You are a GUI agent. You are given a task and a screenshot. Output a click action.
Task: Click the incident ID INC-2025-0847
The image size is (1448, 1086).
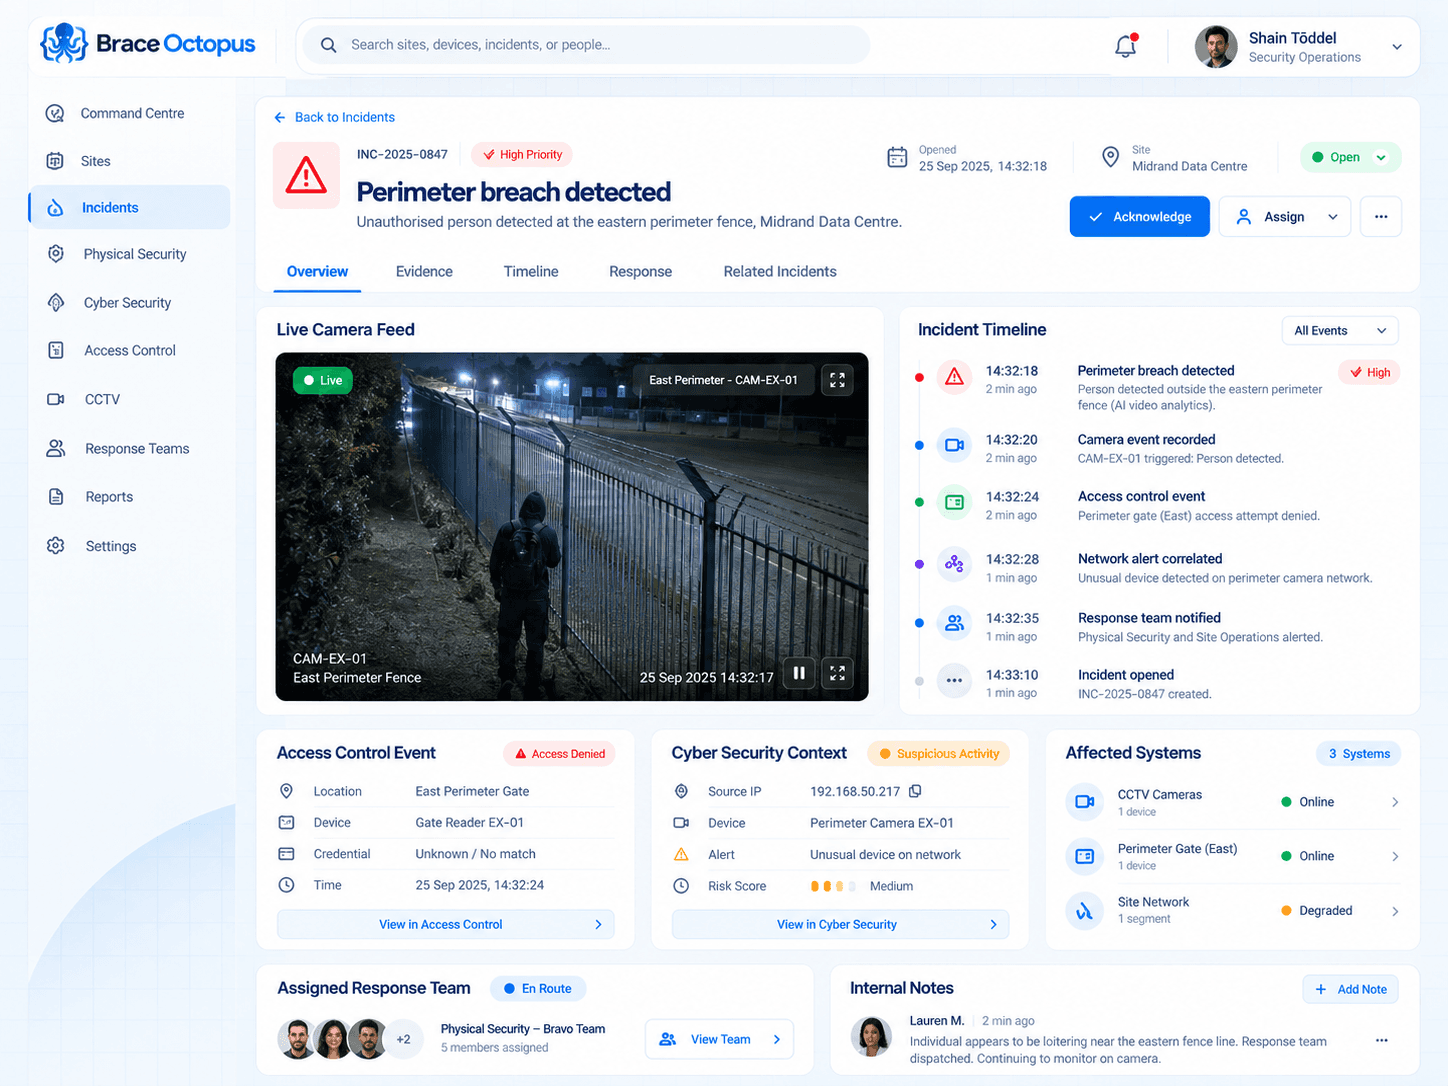pos(402,155)
